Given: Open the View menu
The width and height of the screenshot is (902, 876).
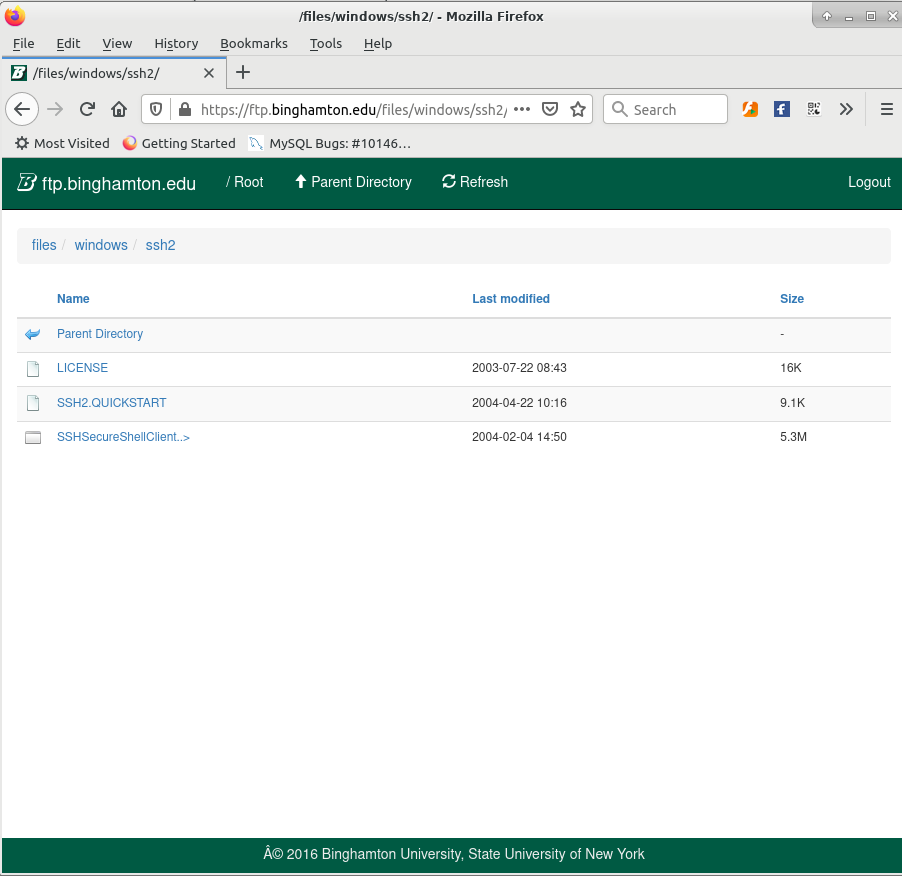Looking at the screenshot, I should pyautogui.click(x=117, y=44).
